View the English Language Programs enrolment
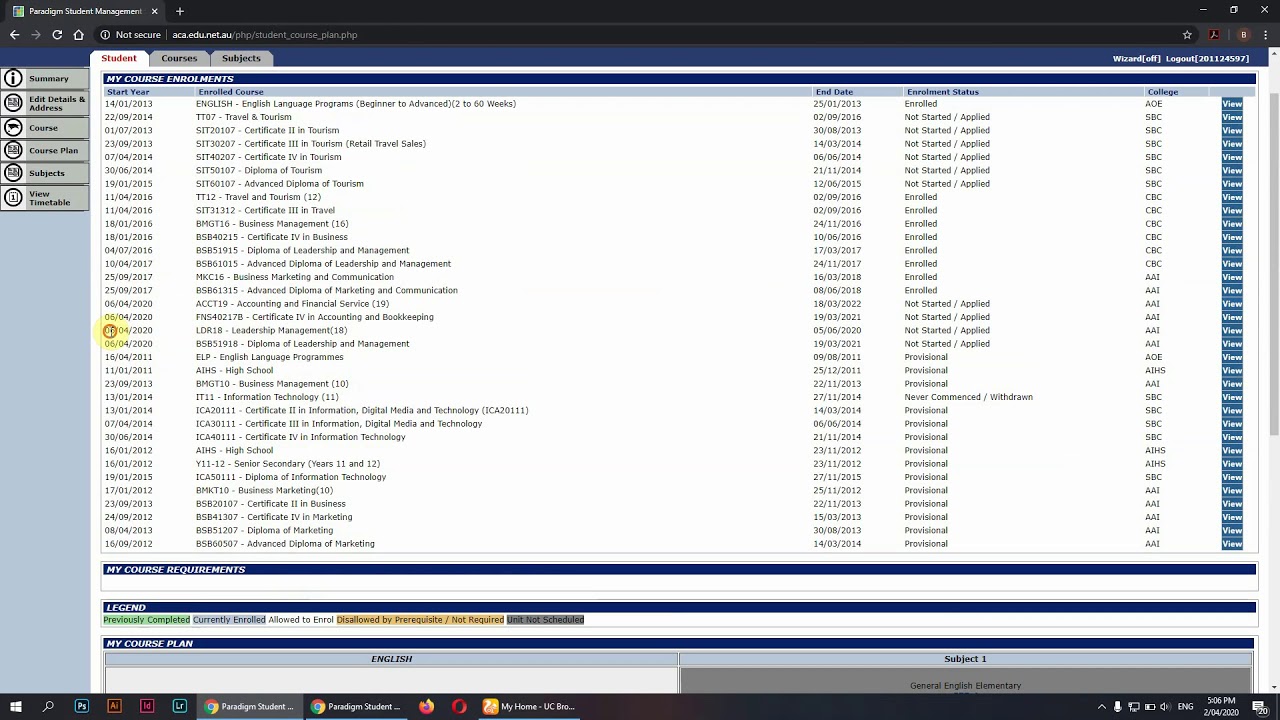 click(1232, 104)
